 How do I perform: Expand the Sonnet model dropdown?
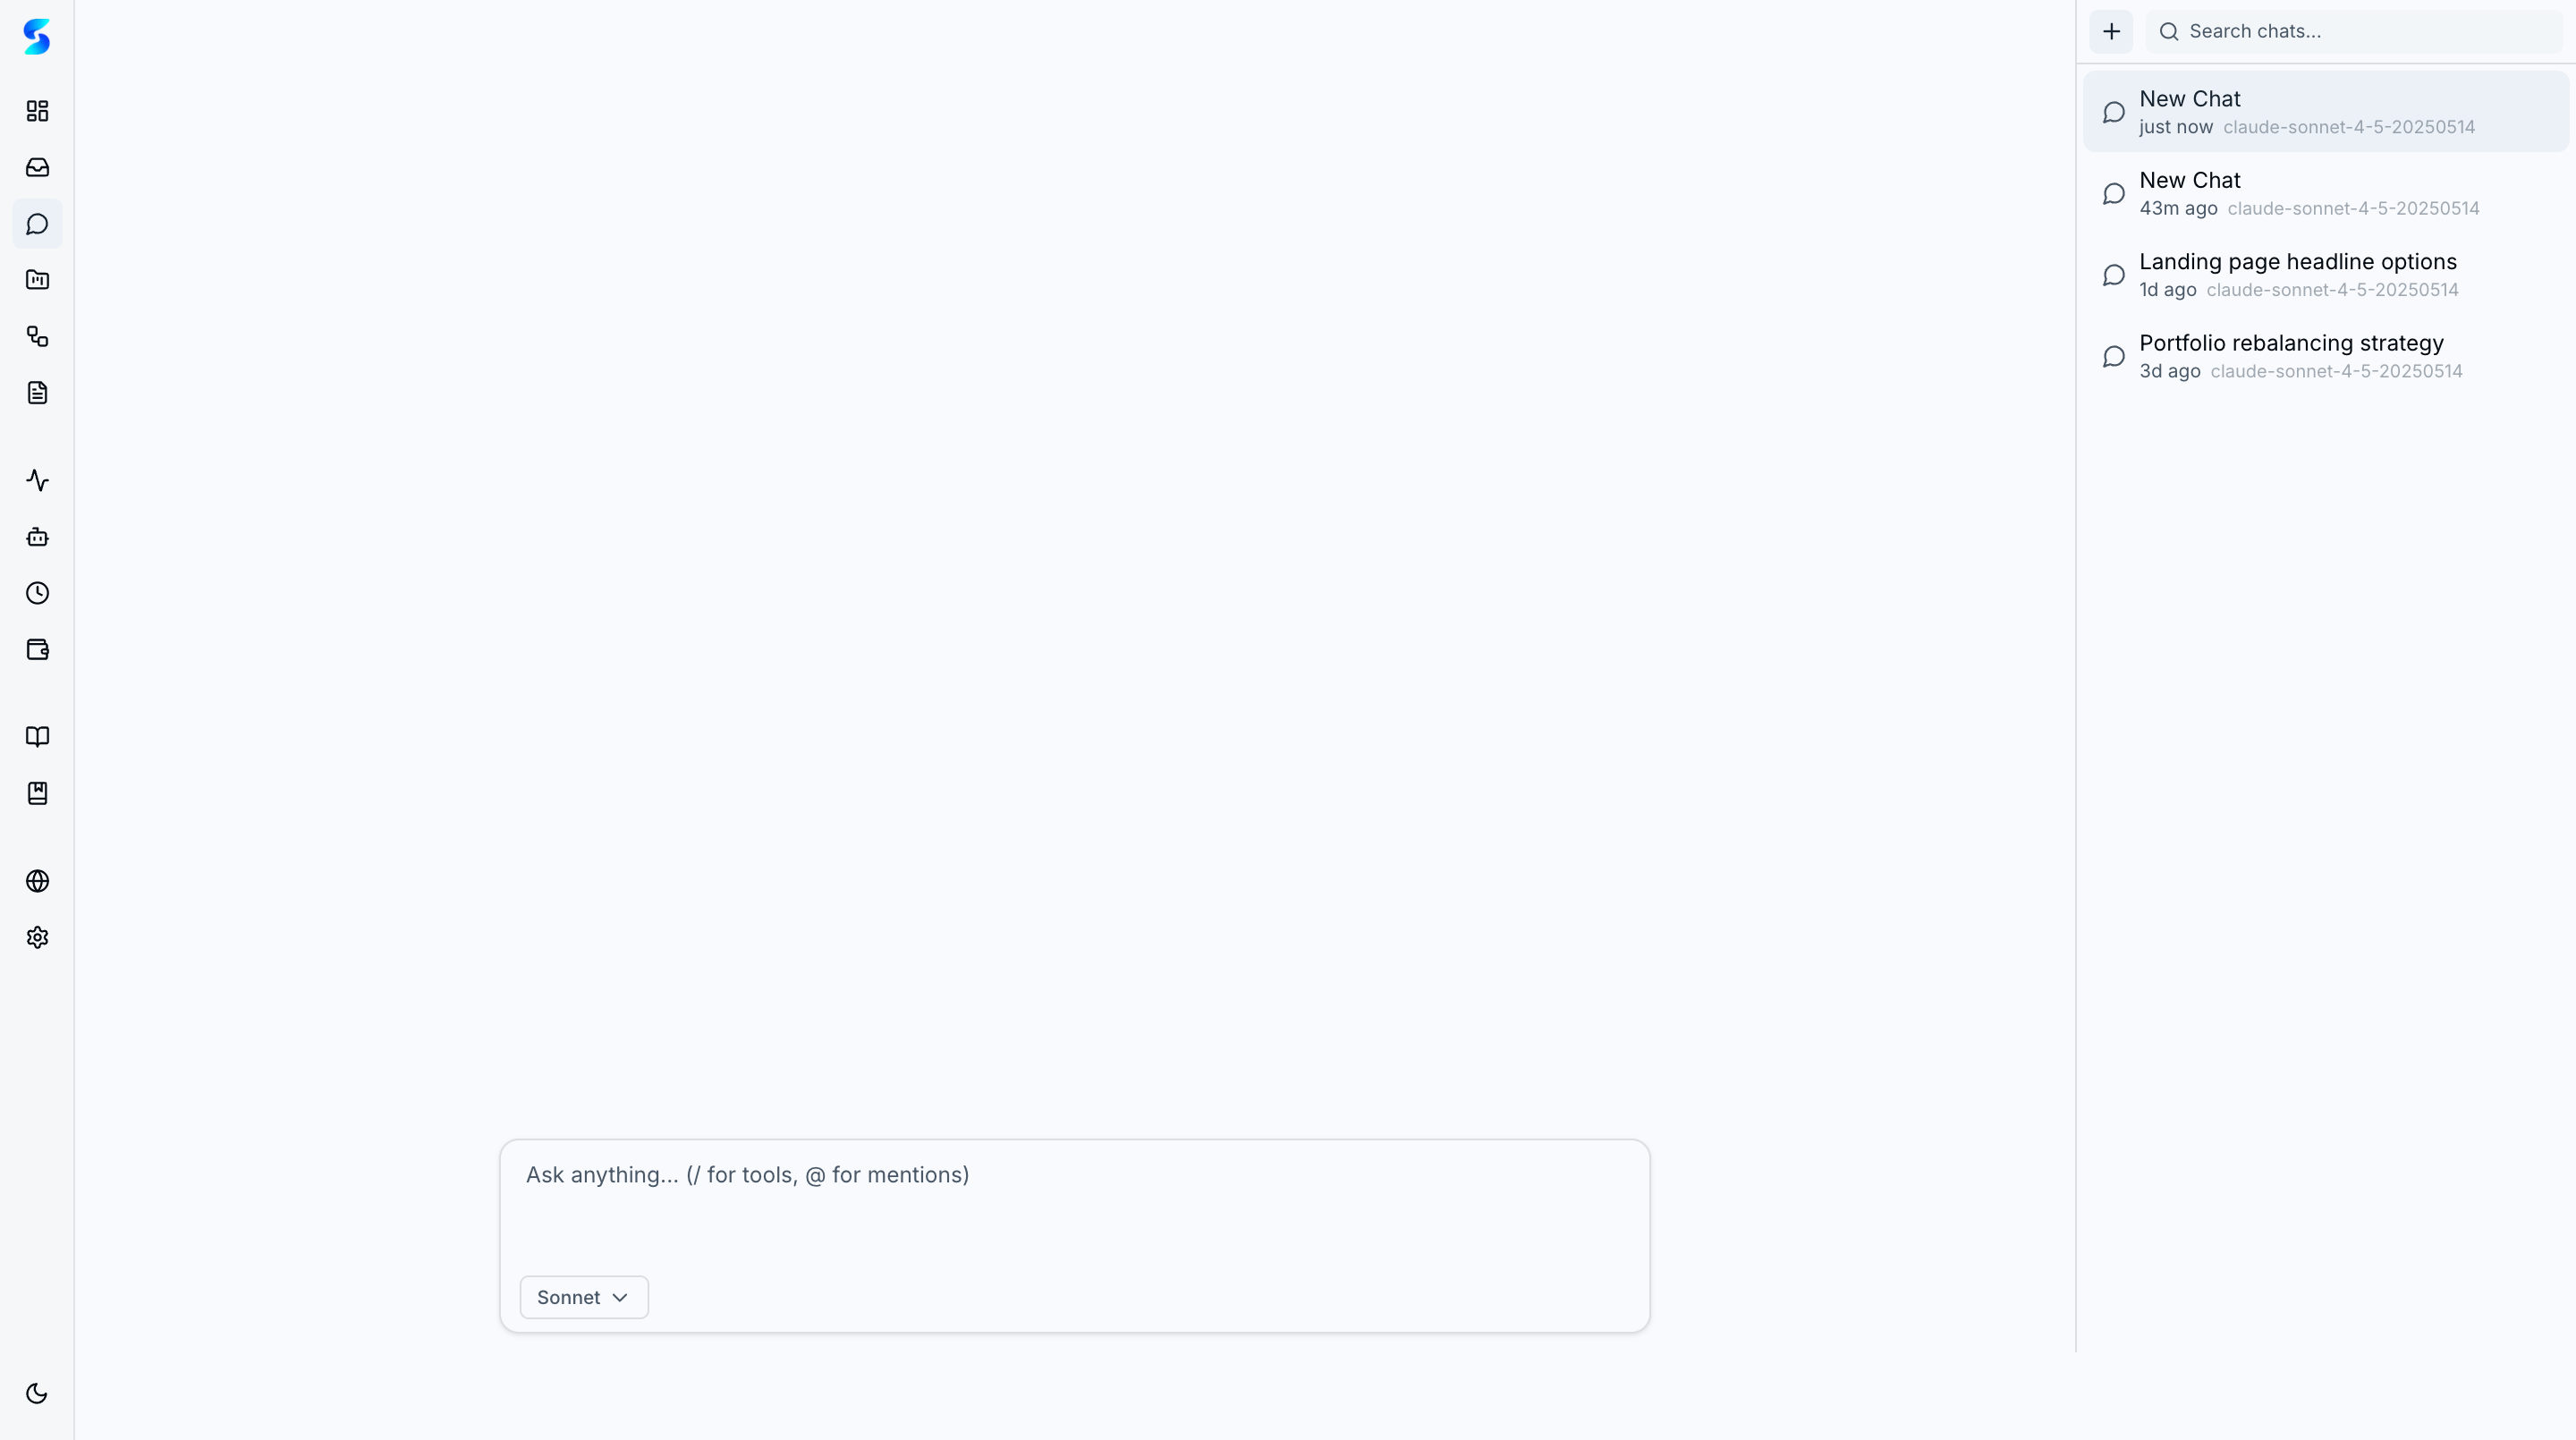click(584, 1297)
